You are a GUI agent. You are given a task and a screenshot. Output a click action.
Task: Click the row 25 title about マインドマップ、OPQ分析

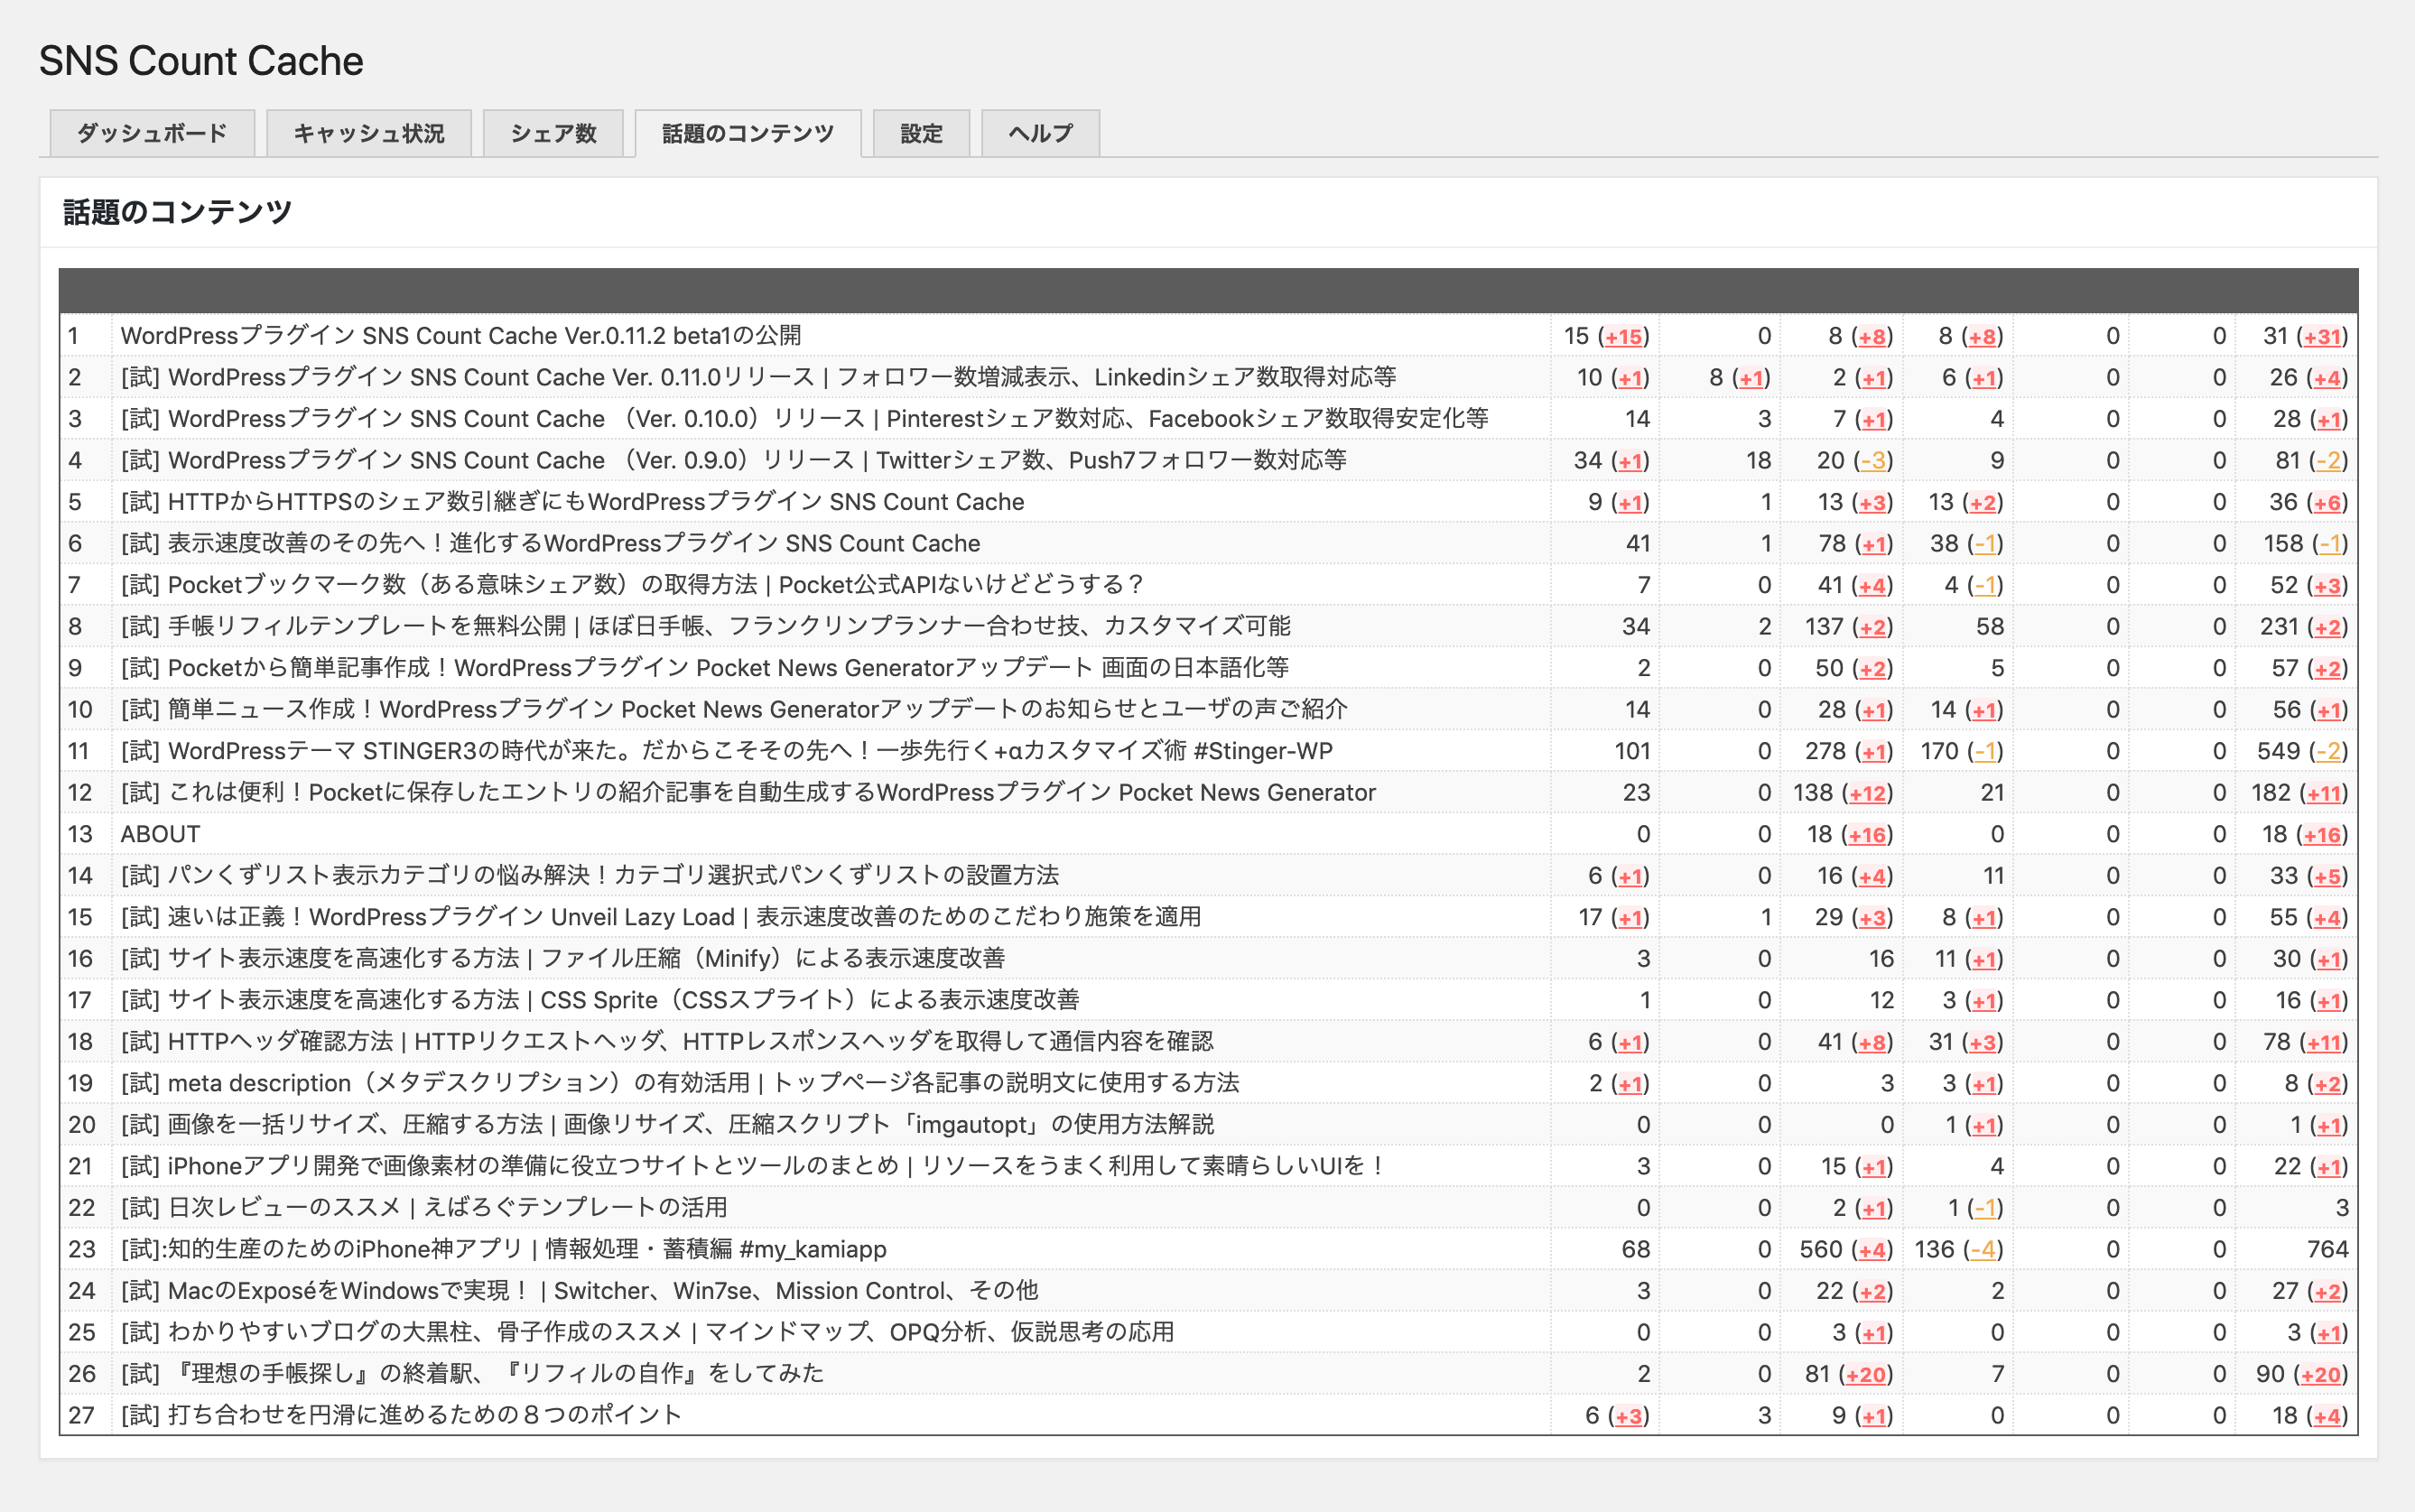point(647,1332)
